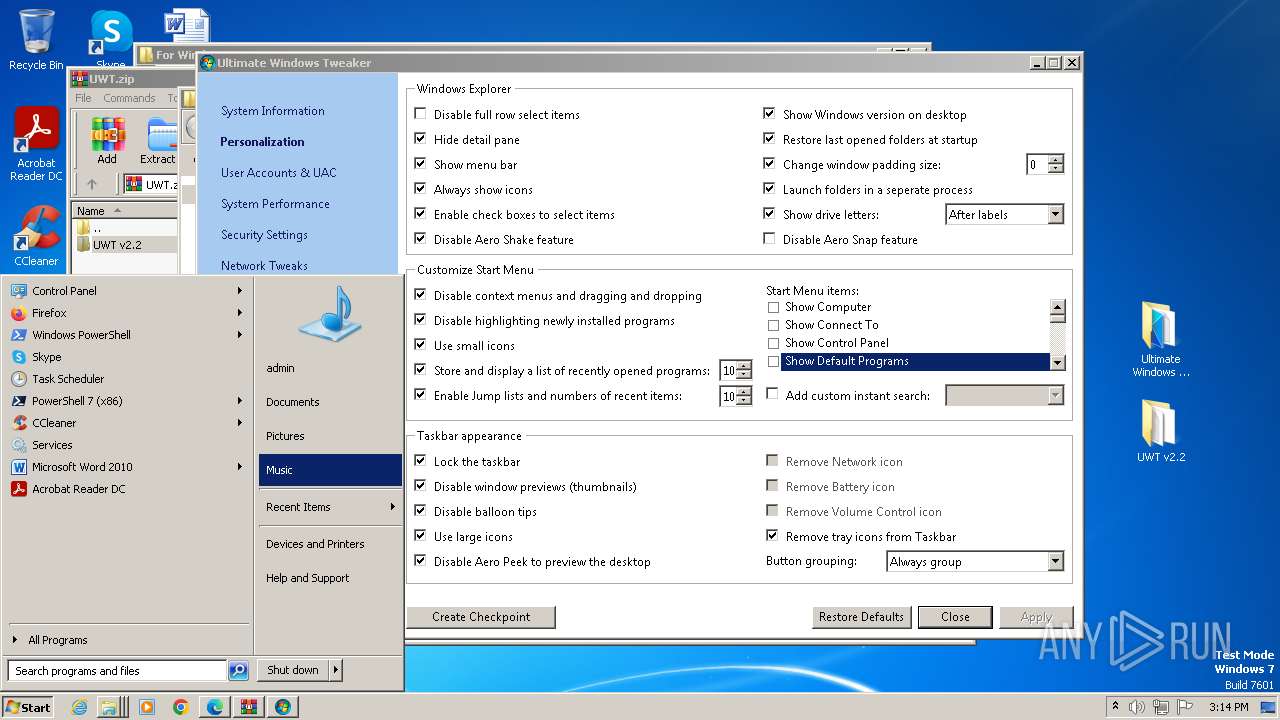
Task: Open Ultimate Windows folder on desktop
Action: tap(1161, 338)
